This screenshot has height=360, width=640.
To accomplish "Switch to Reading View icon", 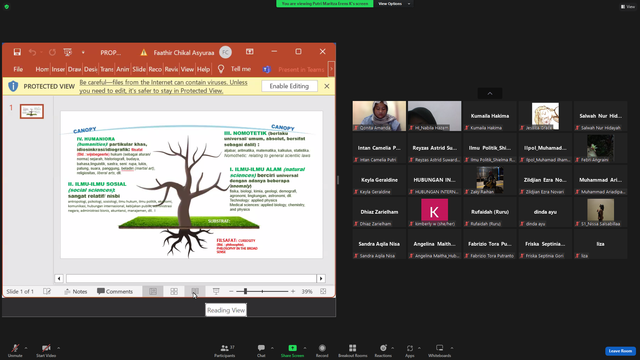I will [195, 291].
